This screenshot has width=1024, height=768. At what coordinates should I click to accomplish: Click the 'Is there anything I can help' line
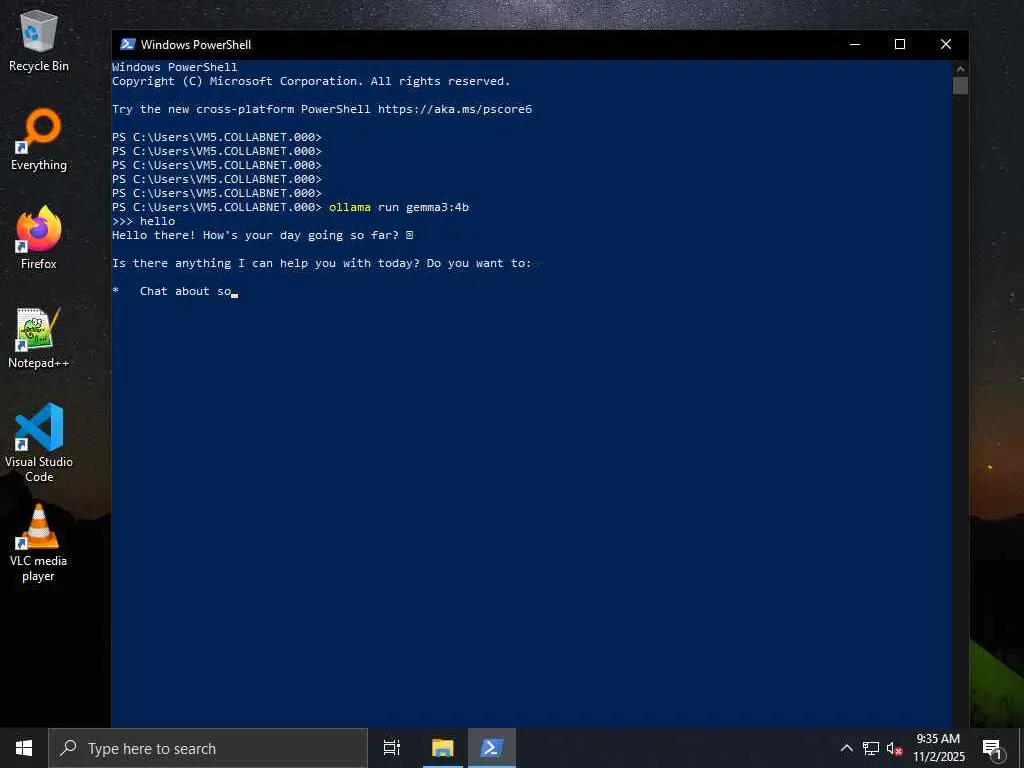click(322, 263)
